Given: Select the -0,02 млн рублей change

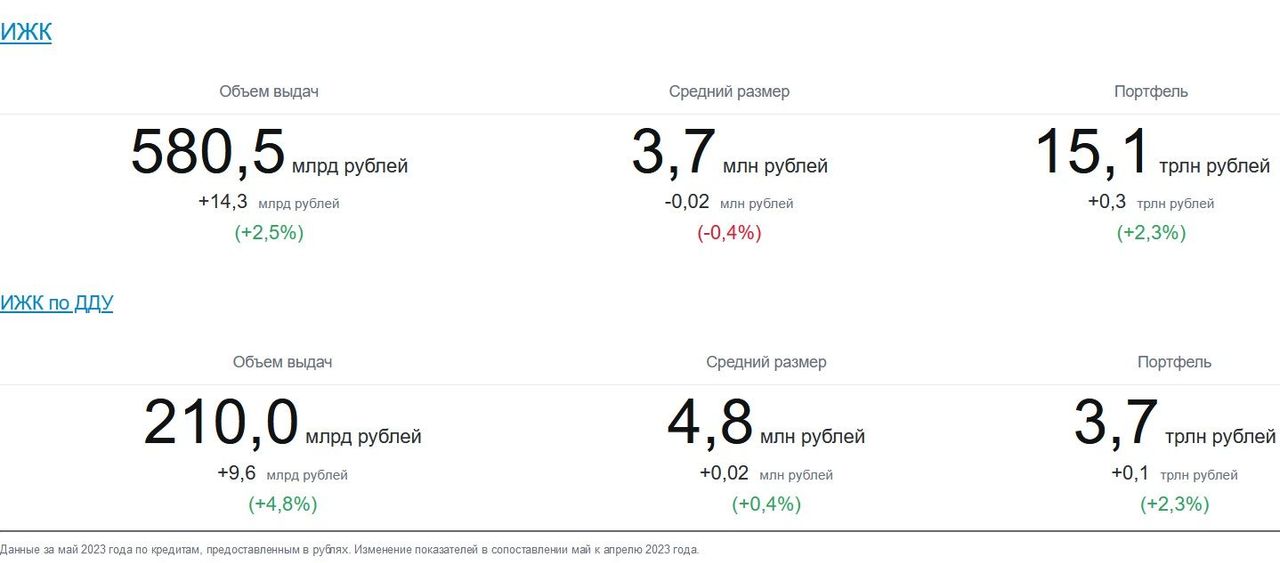Looking at the screenshot, I should coord(728,202).
